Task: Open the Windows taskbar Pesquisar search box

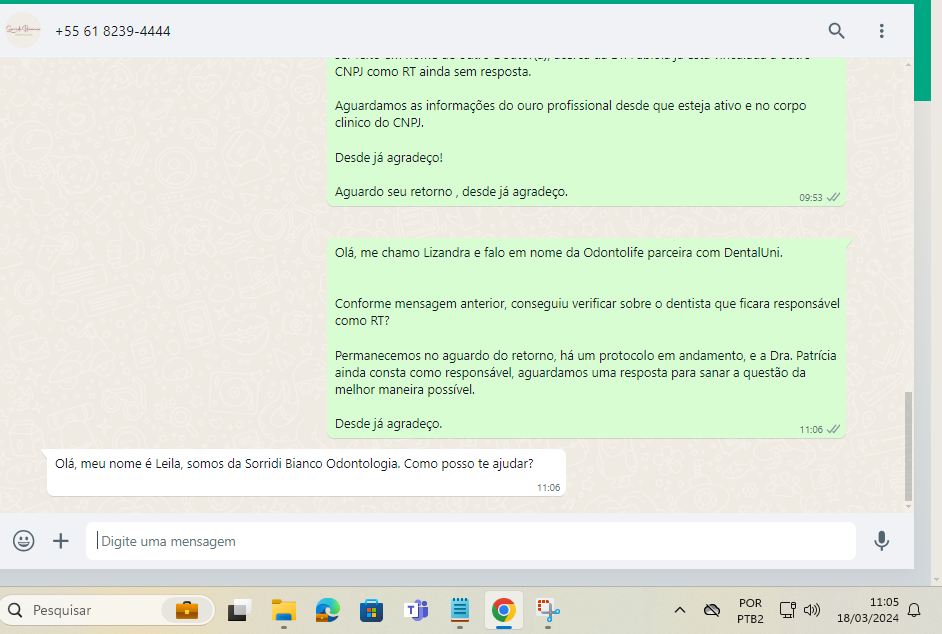Action: [108, 611]
